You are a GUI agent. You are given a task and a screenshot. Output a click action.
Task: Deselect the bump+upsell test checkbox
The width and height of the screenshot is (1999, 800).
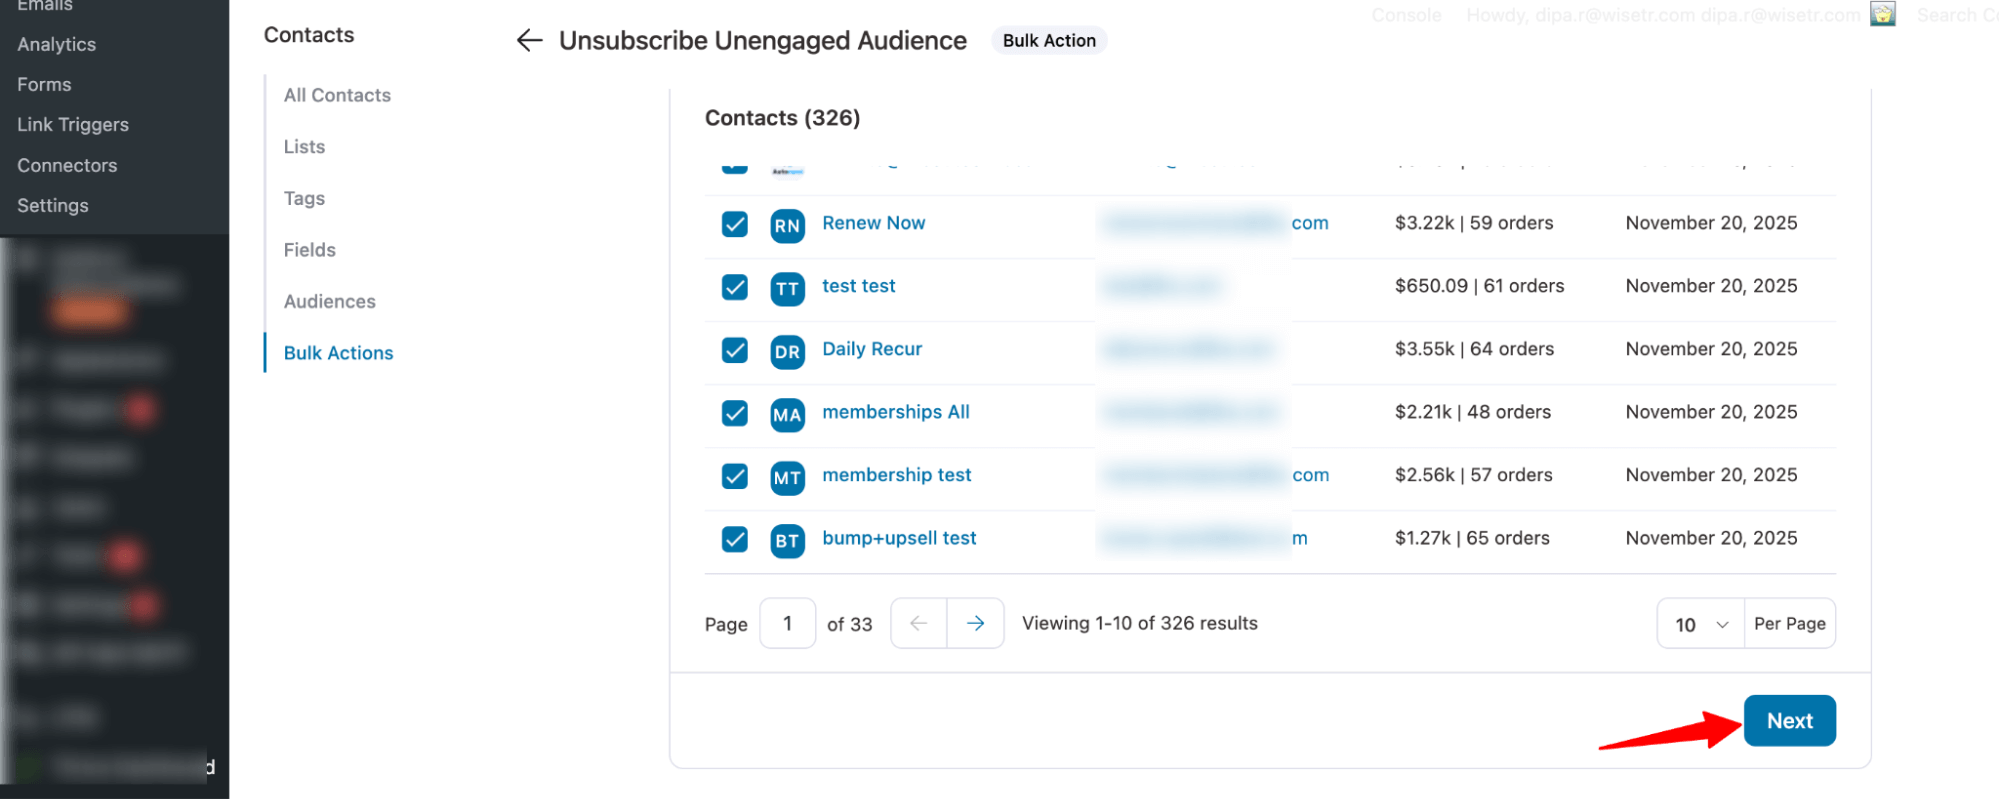click(x=735, y=539)
